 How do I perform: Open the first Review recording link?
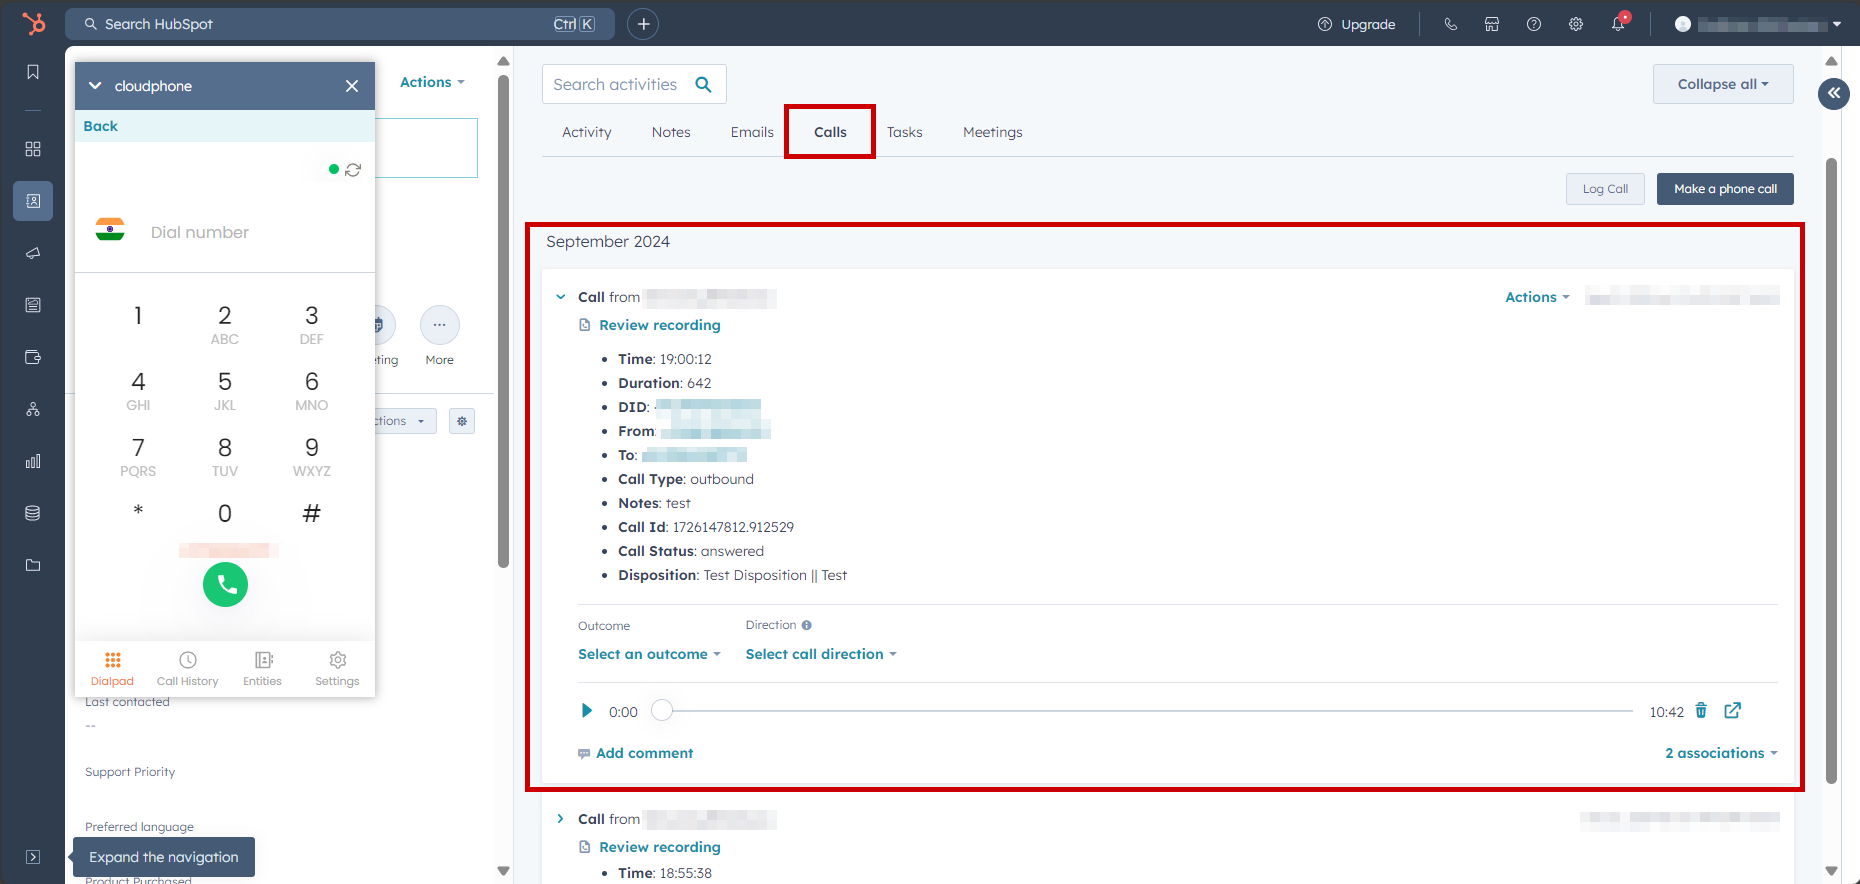pyautogui.click(x=660, y=325)
